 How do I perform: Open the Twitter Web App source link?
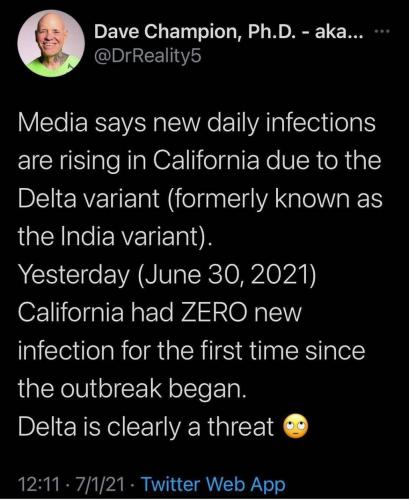214,484
